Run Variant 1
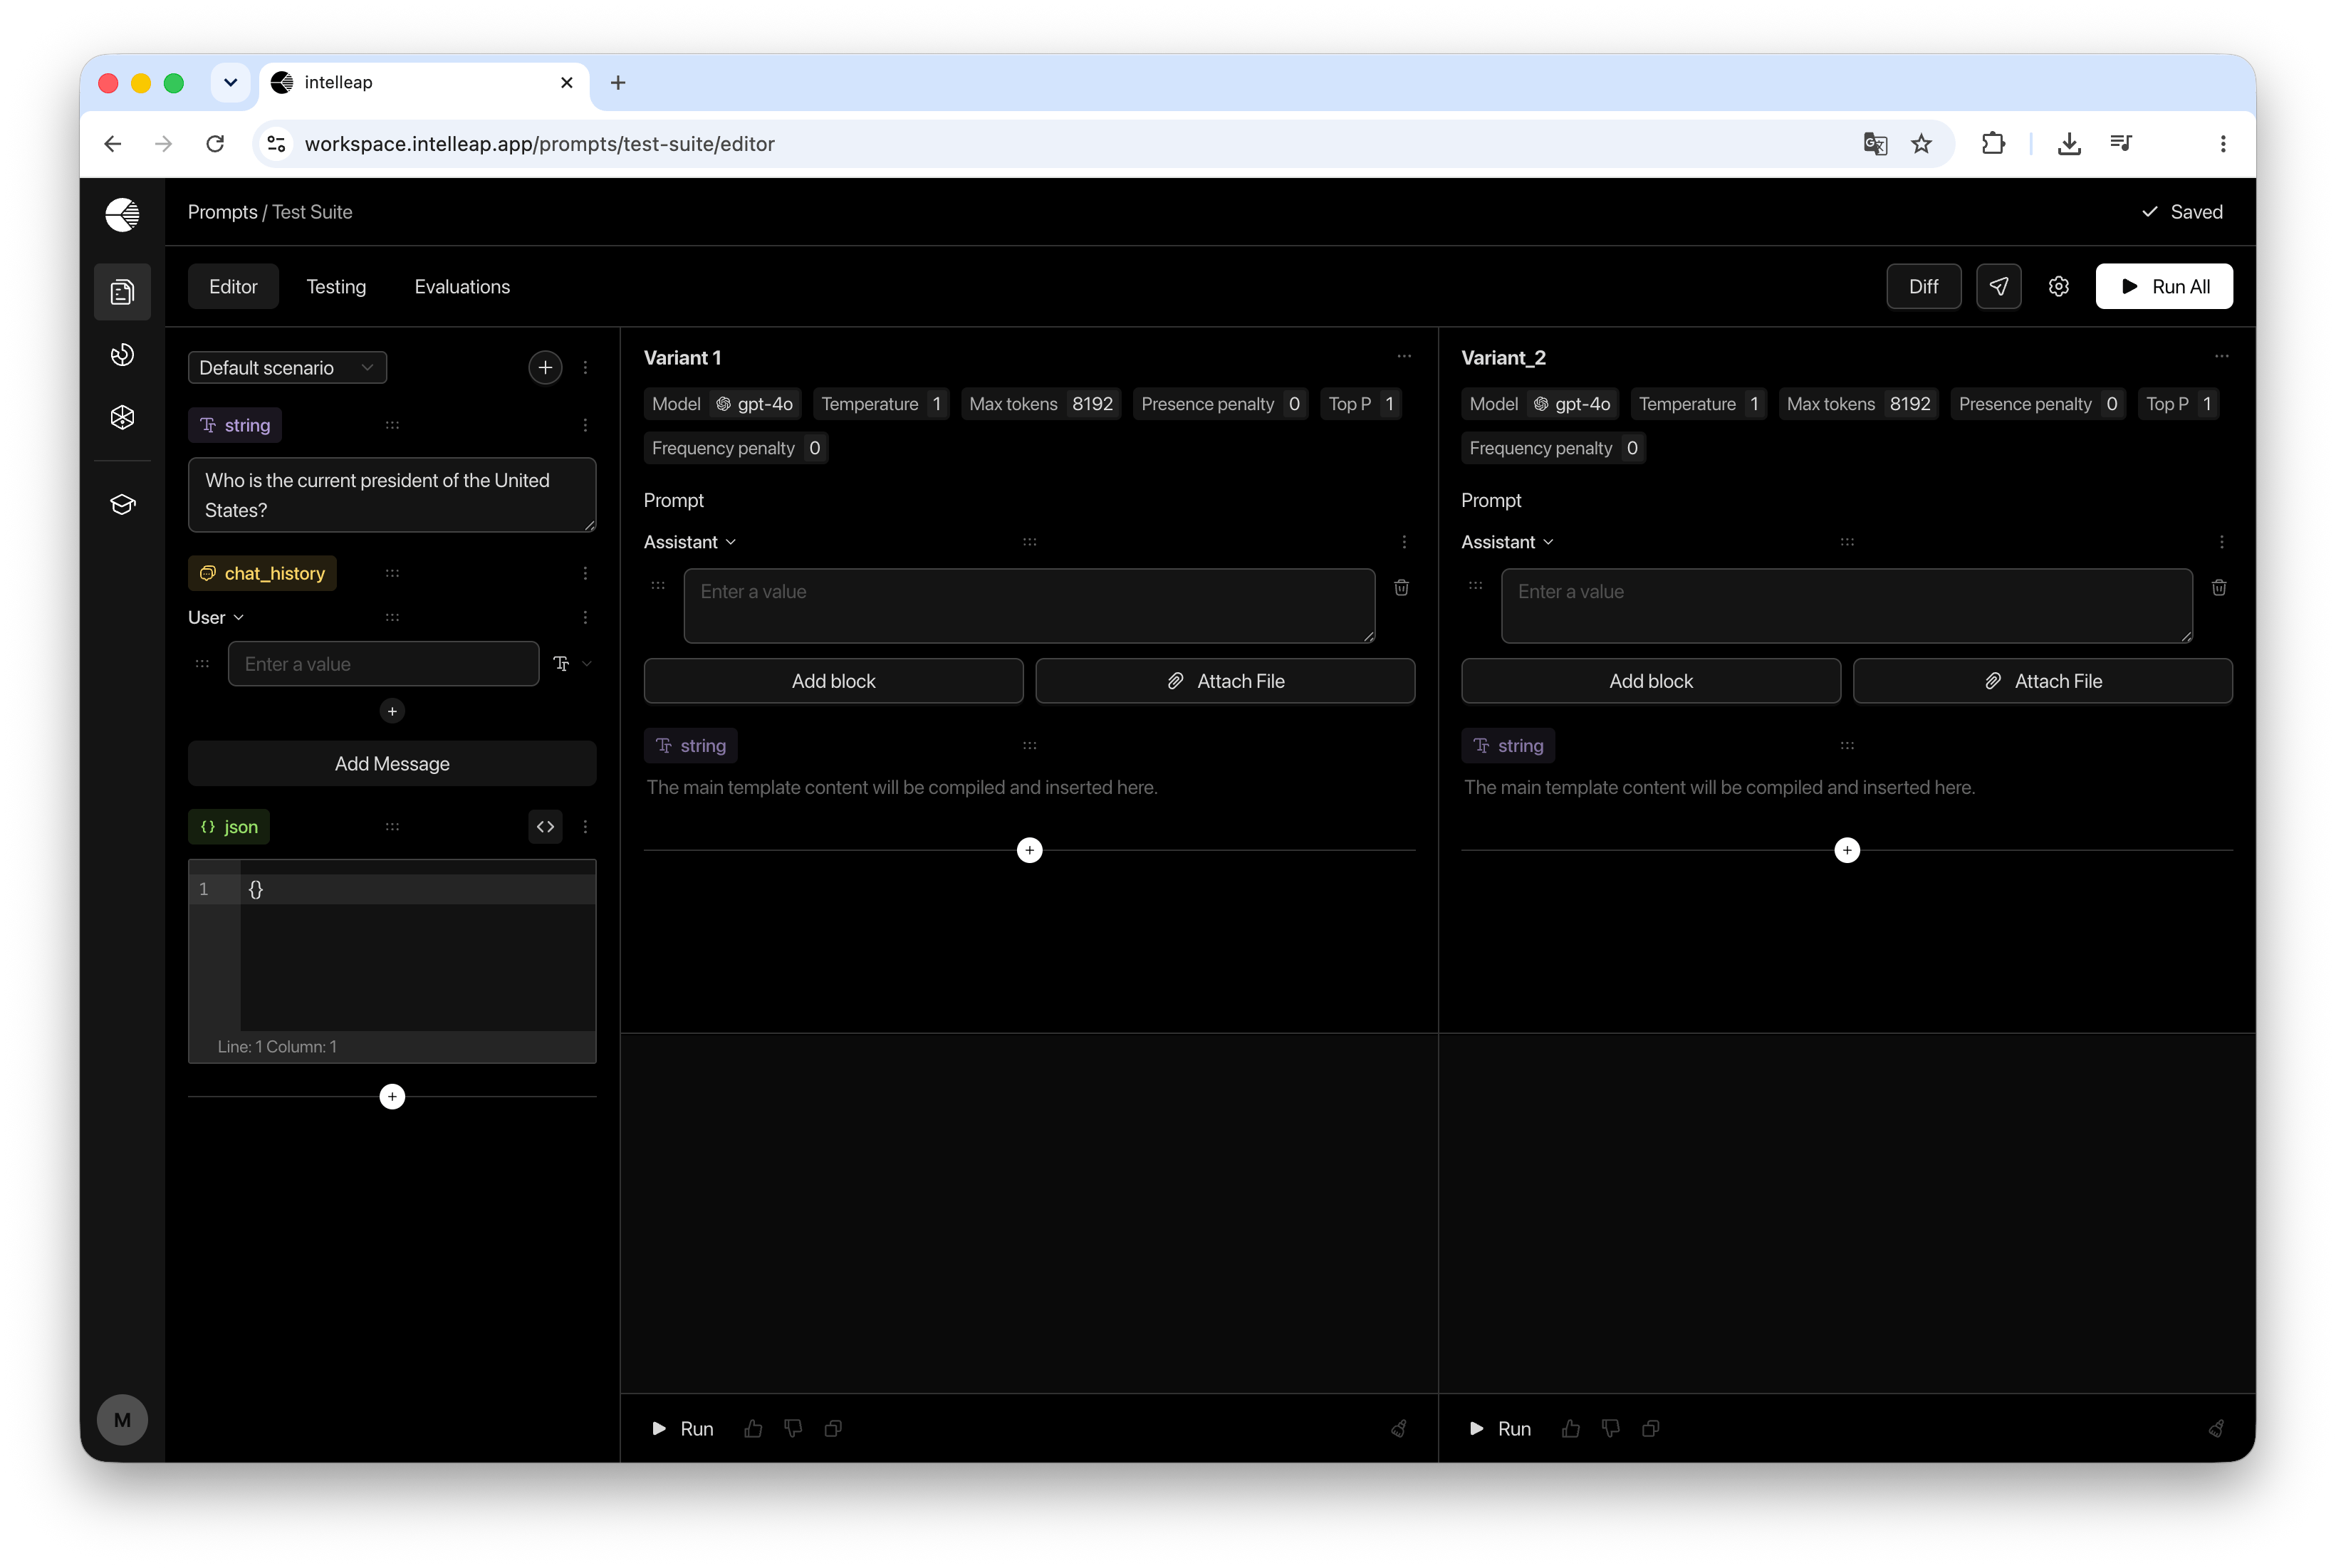The width and height of the screenshot is (2336, 1568). pyautogui.click(x=682, y=1429)
